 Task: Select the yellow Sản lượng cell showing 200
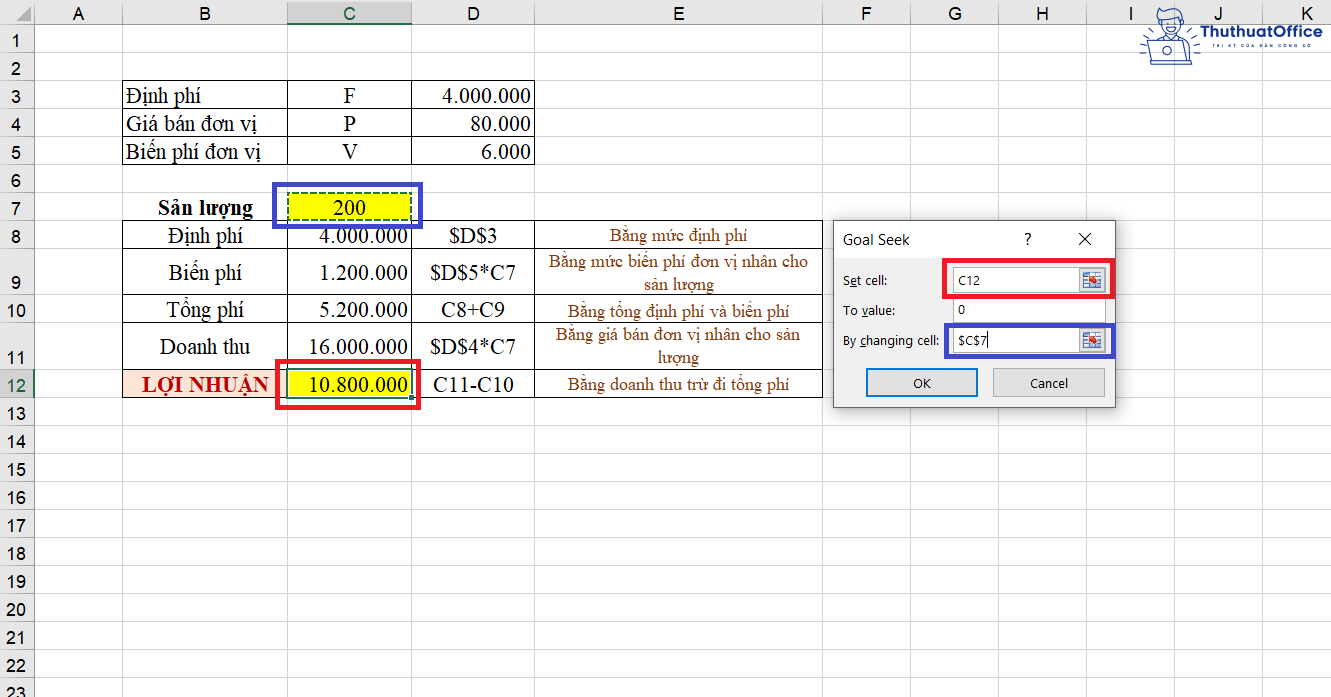(348, 207)
